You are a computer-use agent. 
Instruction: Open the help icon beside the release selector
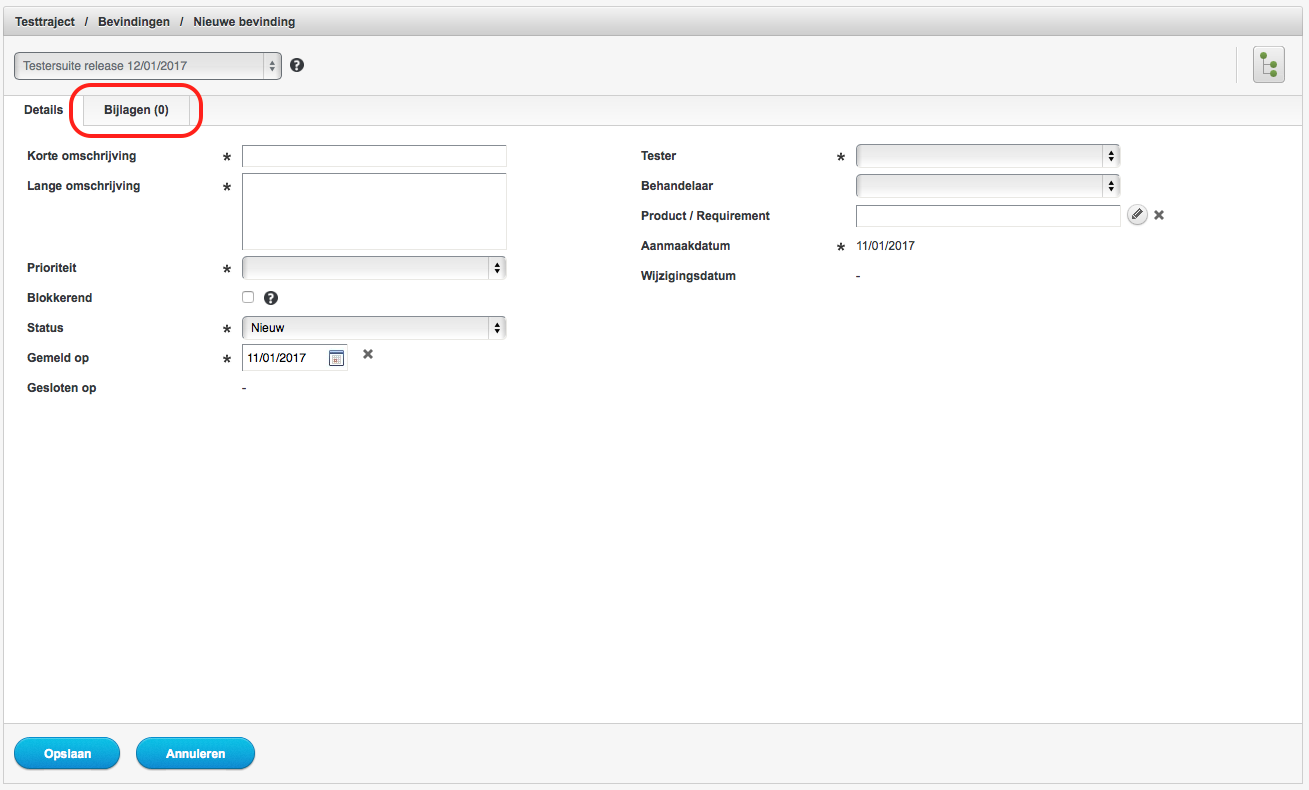pyautogui.click(x=297, y=65)
